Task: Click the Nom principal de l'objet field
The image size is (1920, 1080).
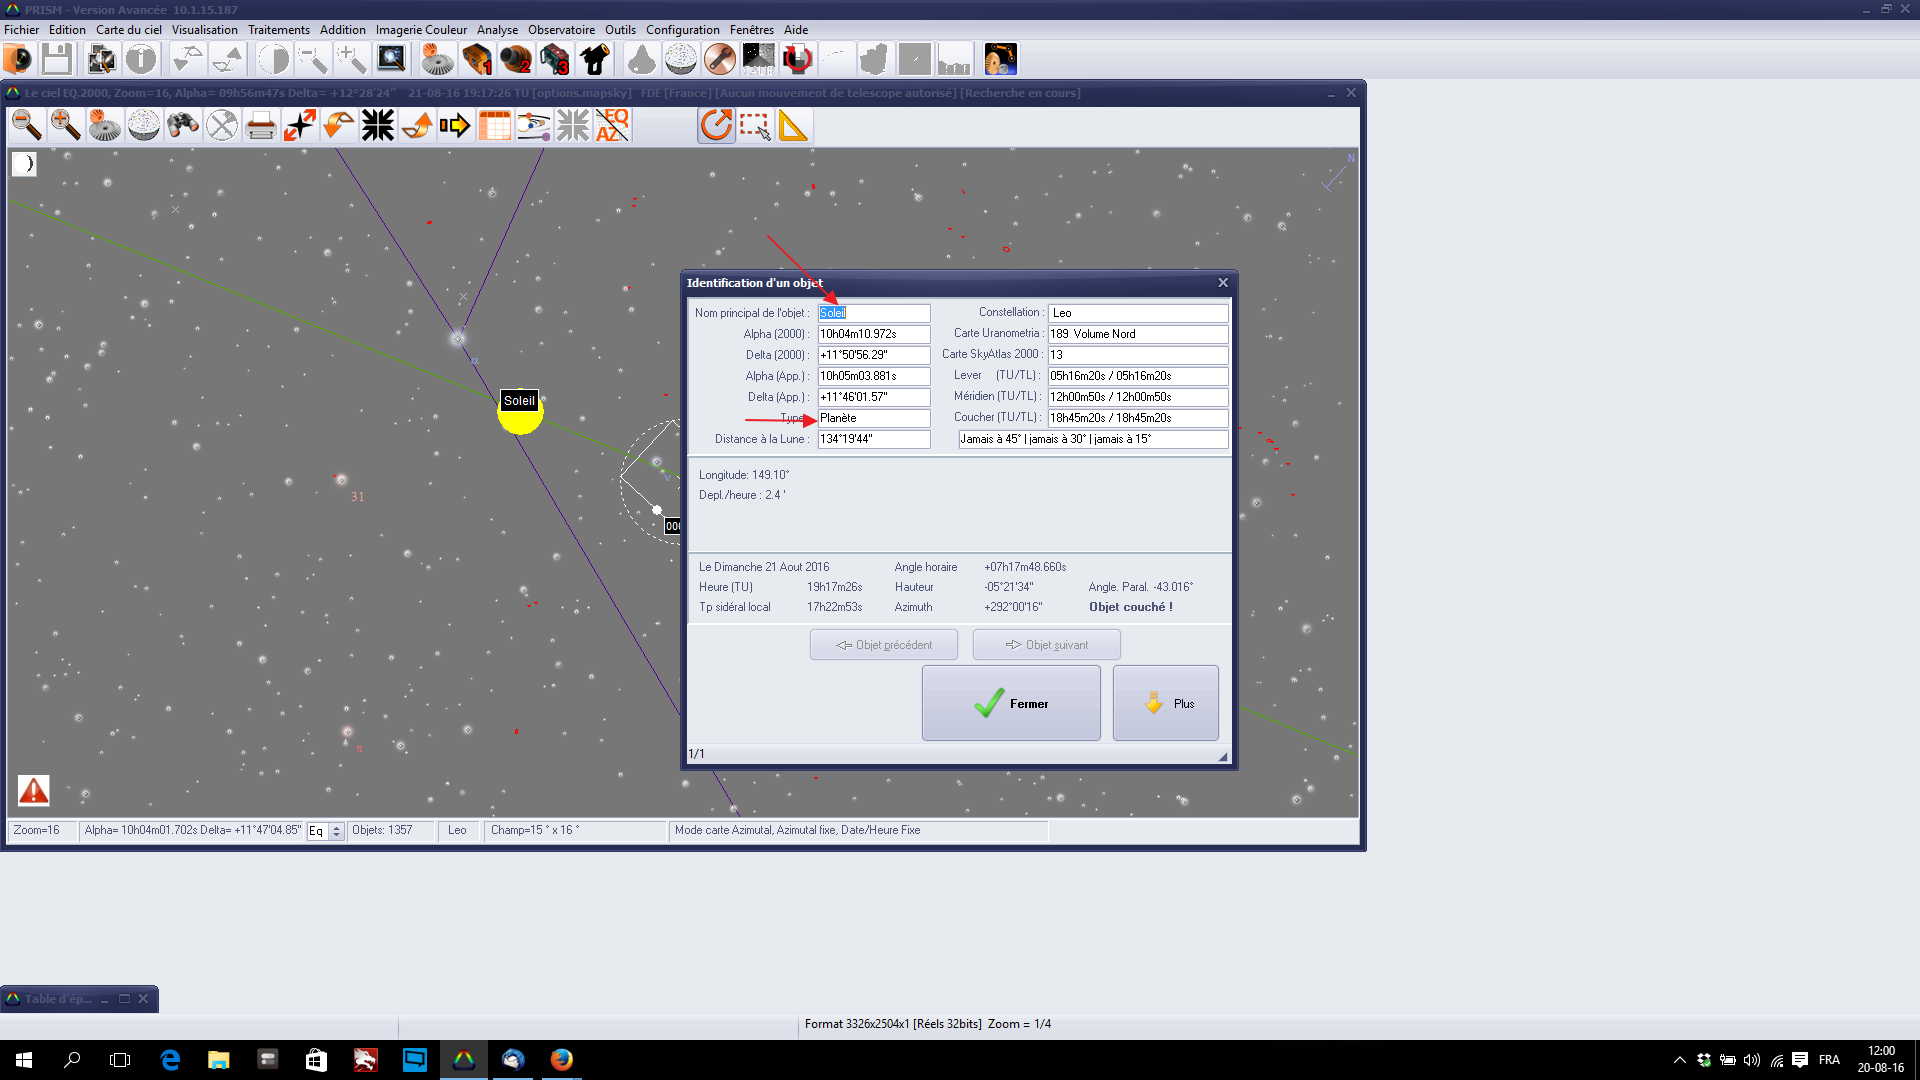Action: [873, 313]
